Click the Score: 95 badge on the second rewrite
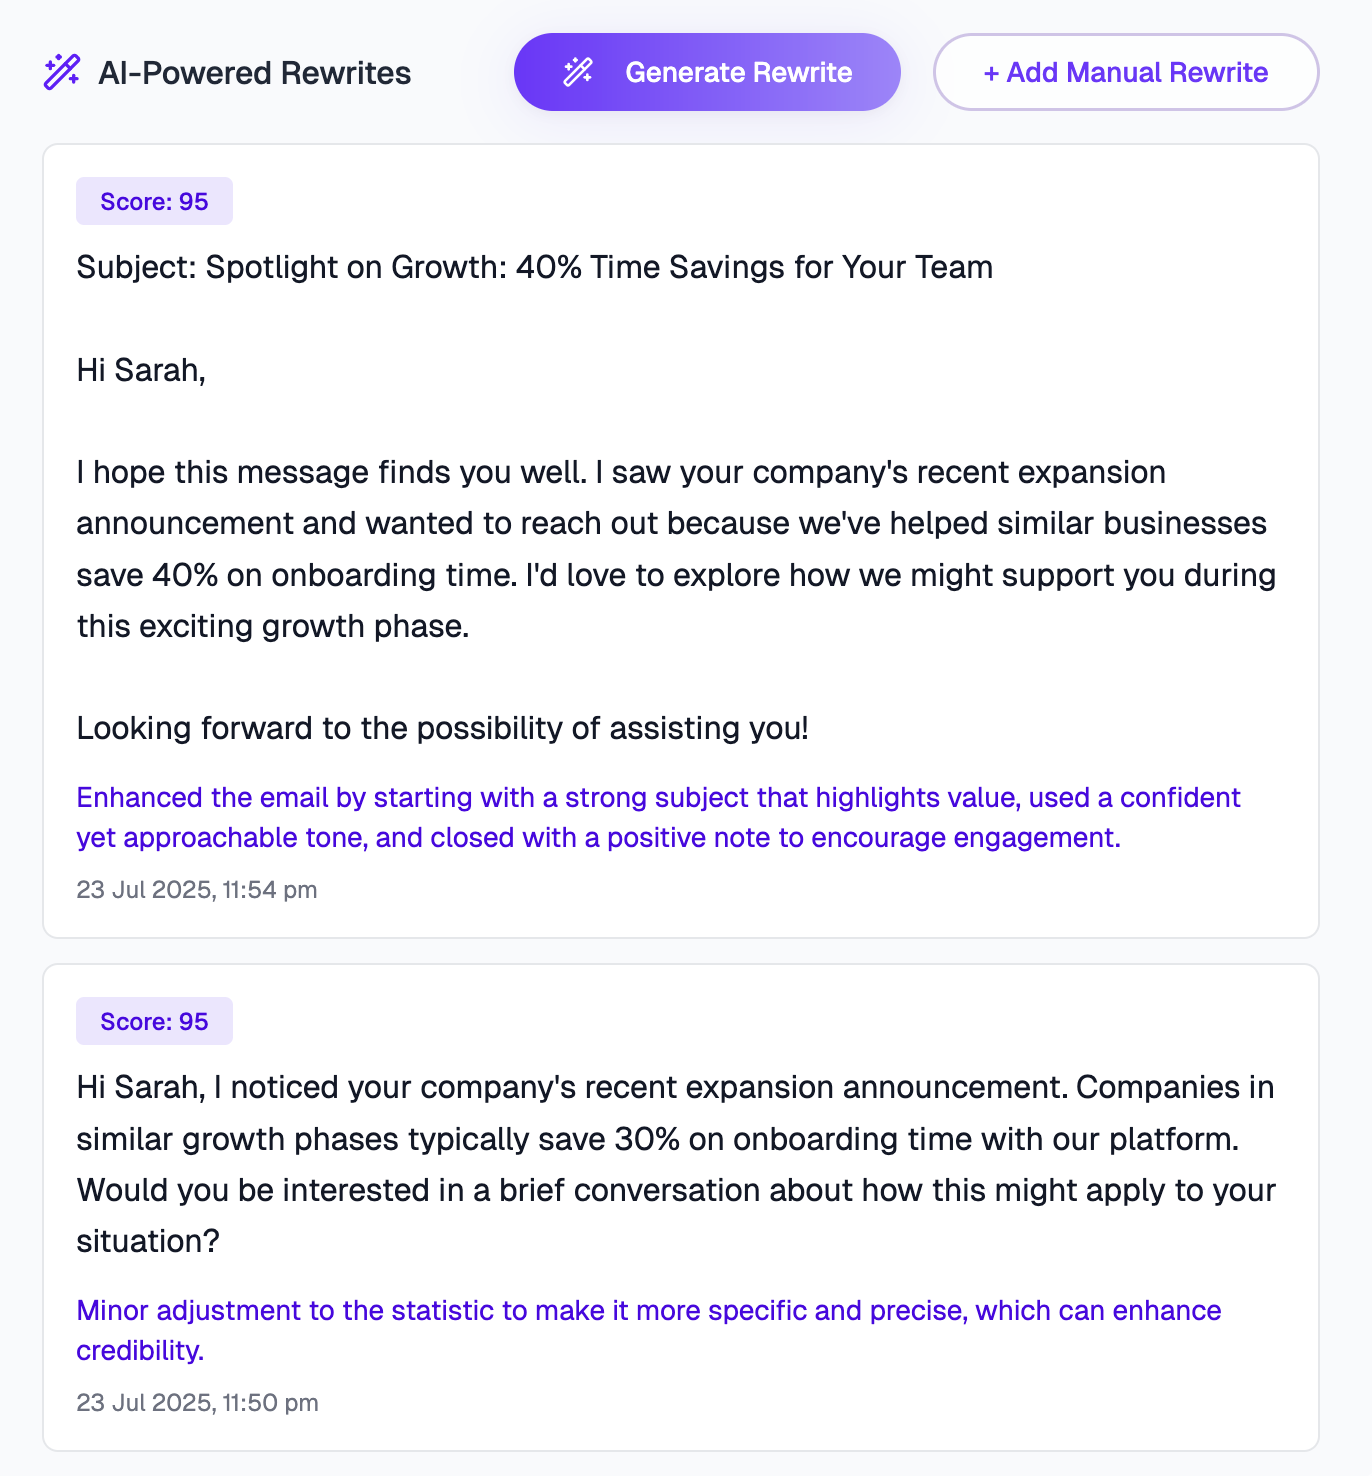The width and height of the screenshot is (1372, 1476). pyautogui.click(x=154, y=1021)
